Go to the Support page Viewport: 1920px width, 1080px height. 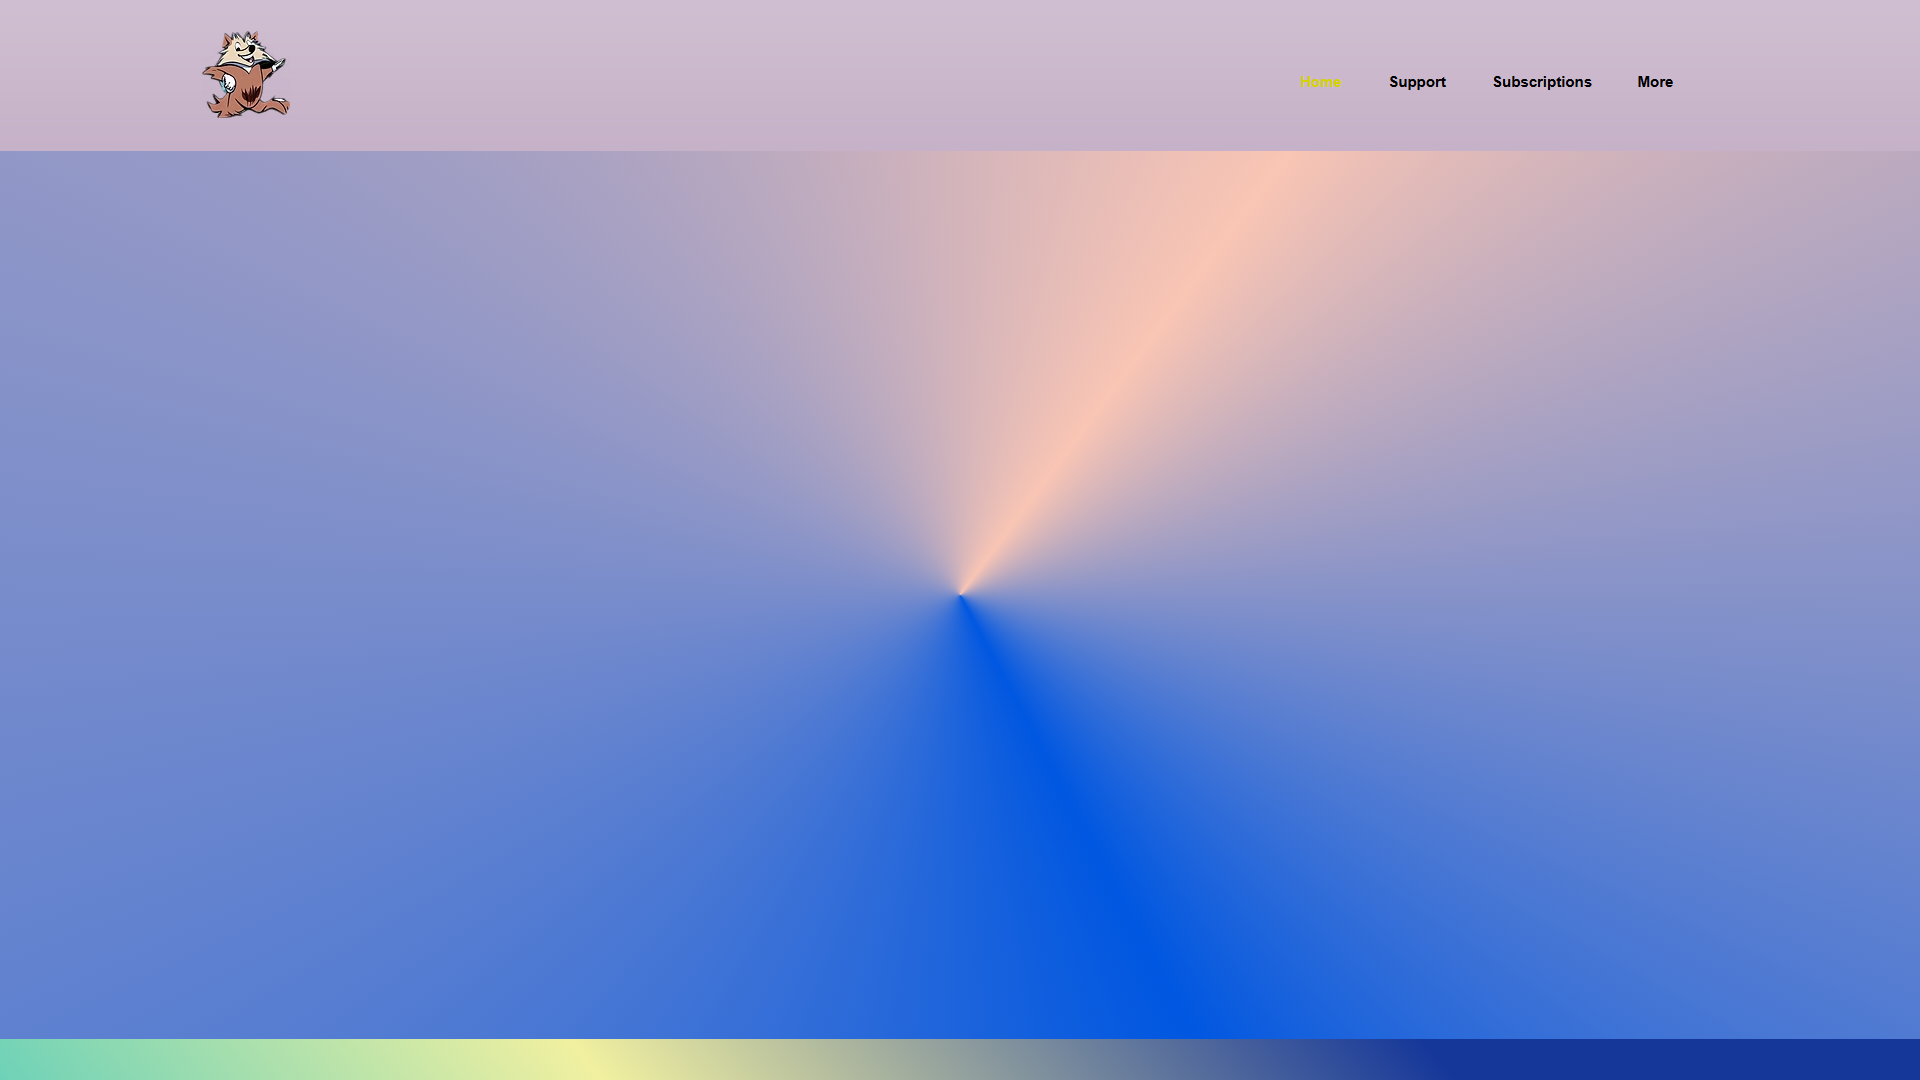click(x=1417, y=82)
